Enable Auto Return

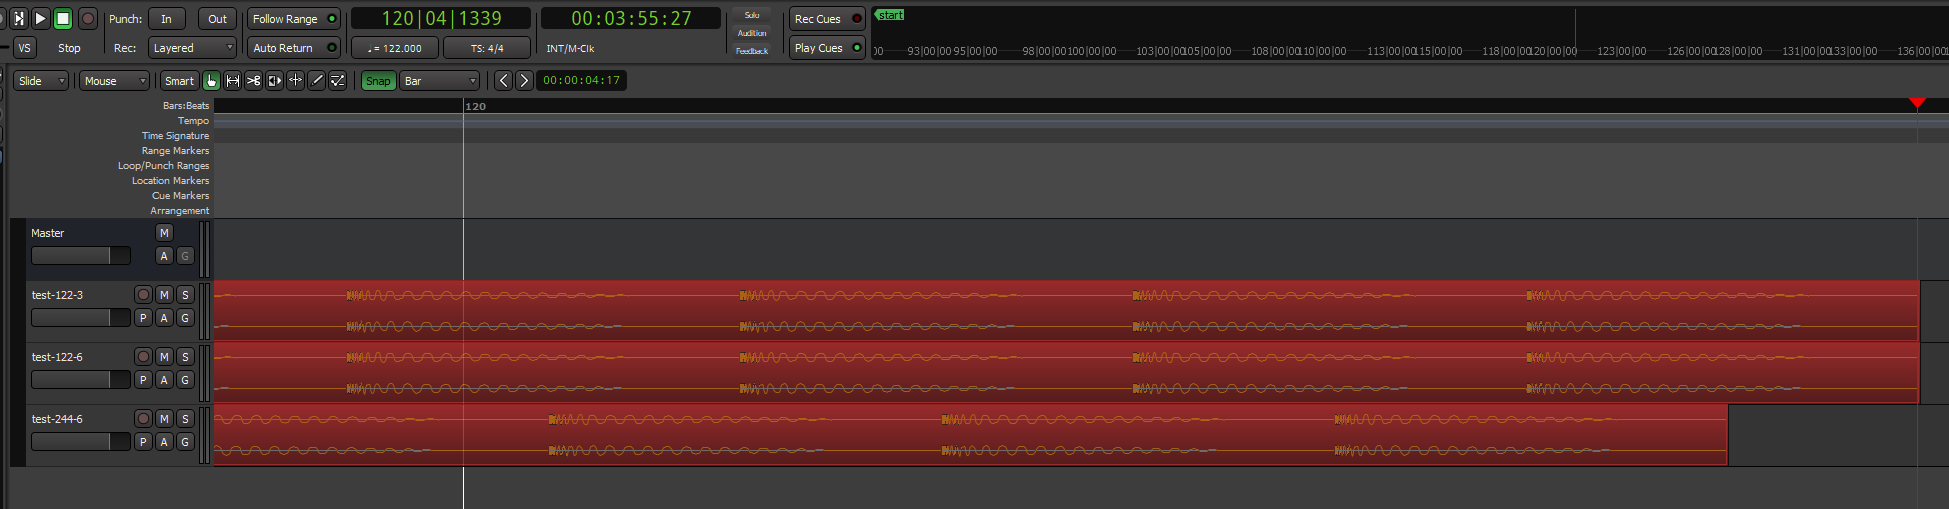[x=293, y=48]
